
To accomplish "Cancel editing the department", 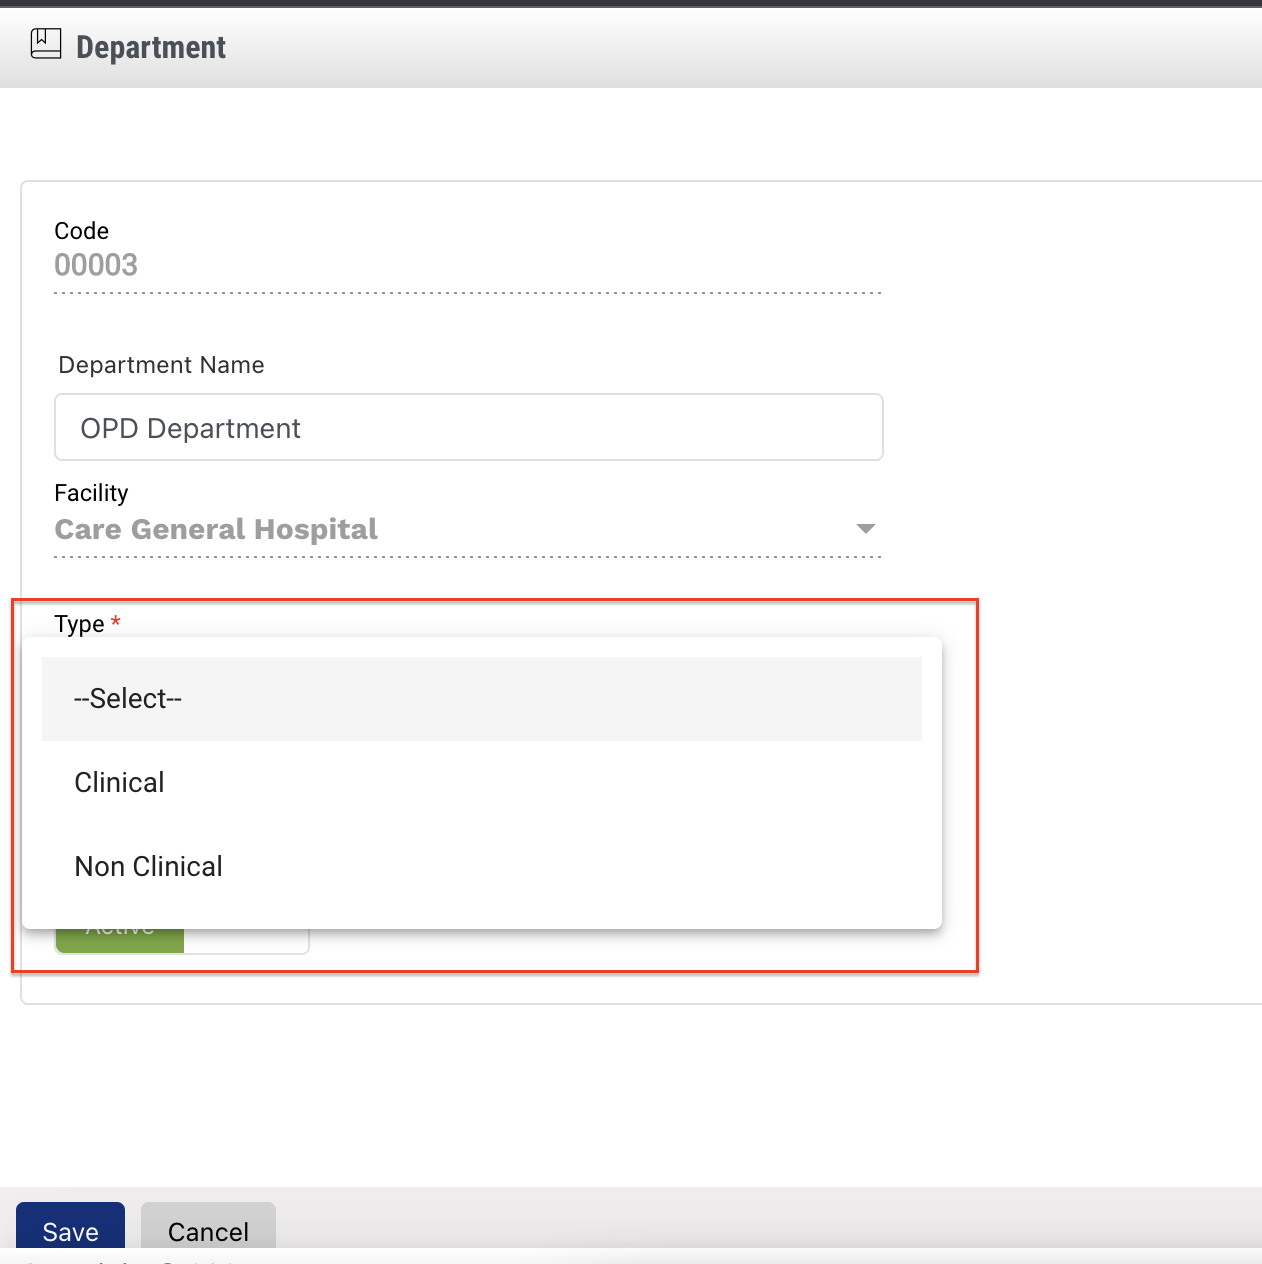I will pyautogui.click(x=208, y=1230).
